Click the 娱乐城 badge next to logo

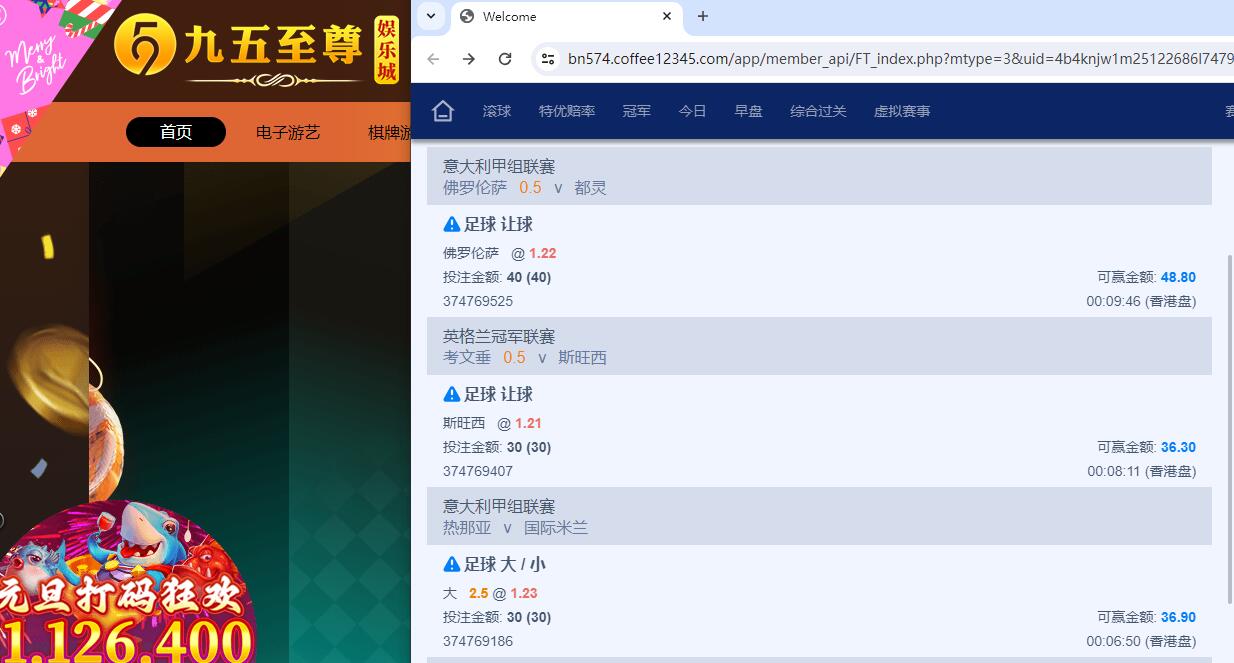click(386, 49)
